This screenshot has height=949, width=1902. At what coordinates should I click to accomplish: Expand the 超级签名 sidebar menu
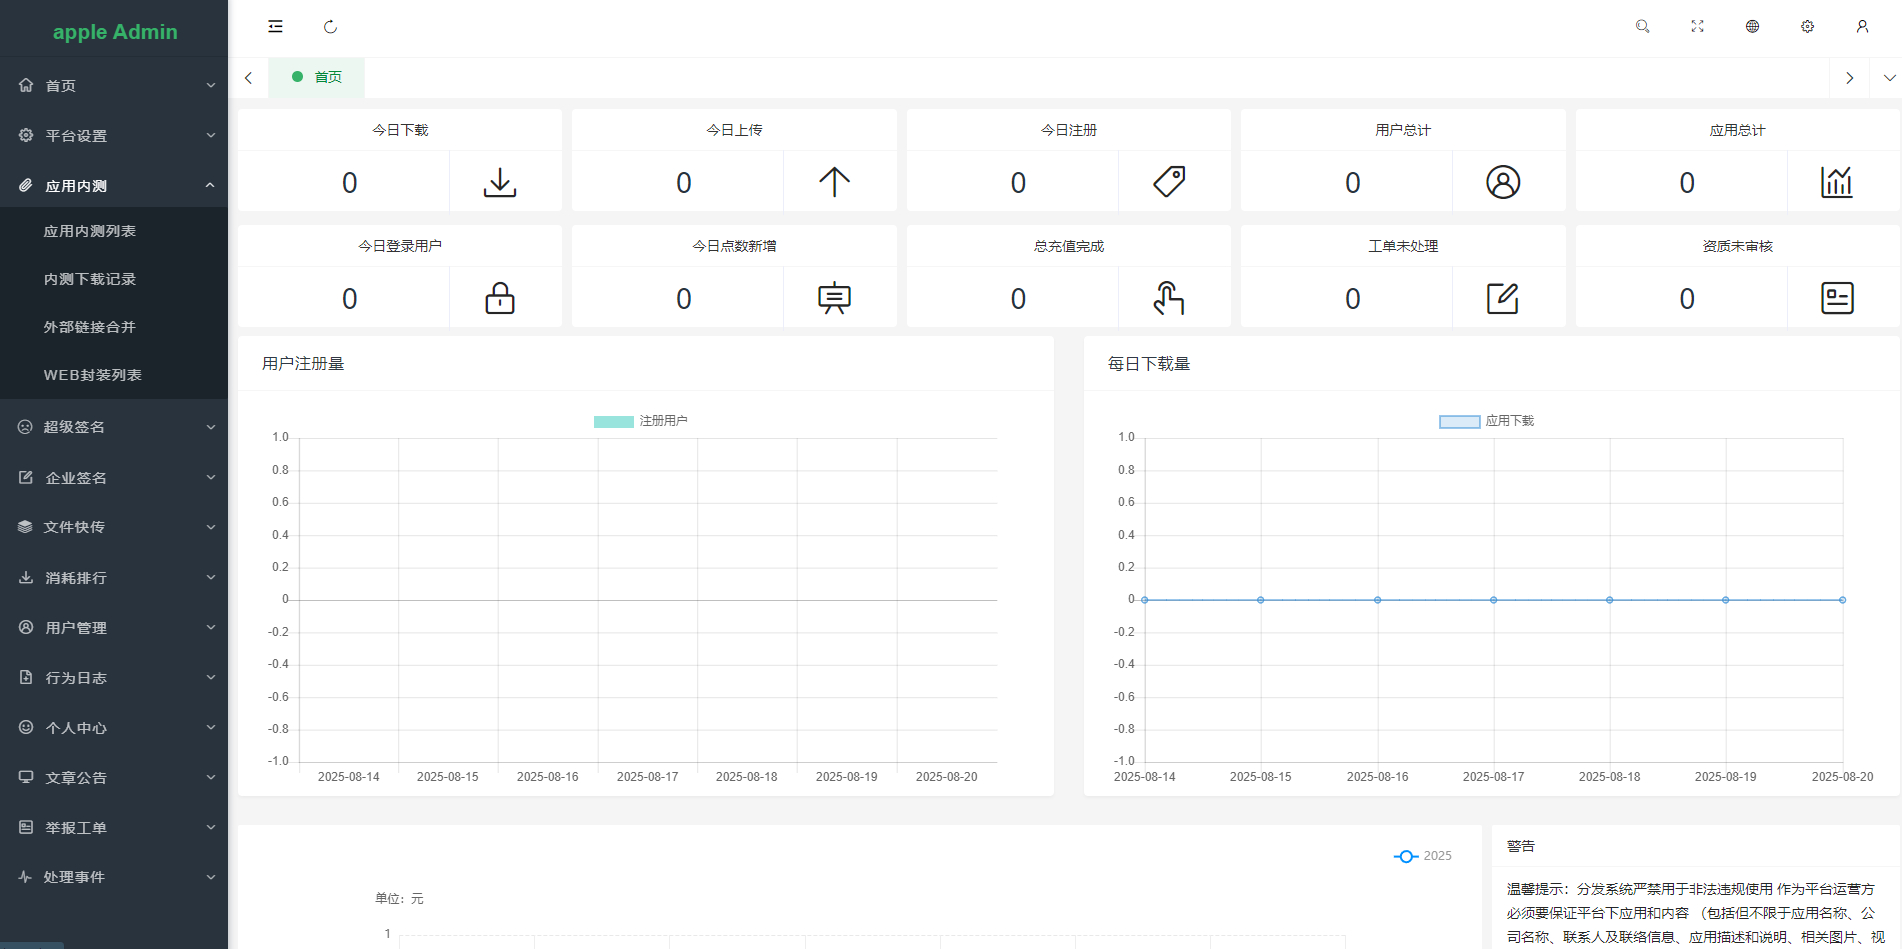(114, 427)
